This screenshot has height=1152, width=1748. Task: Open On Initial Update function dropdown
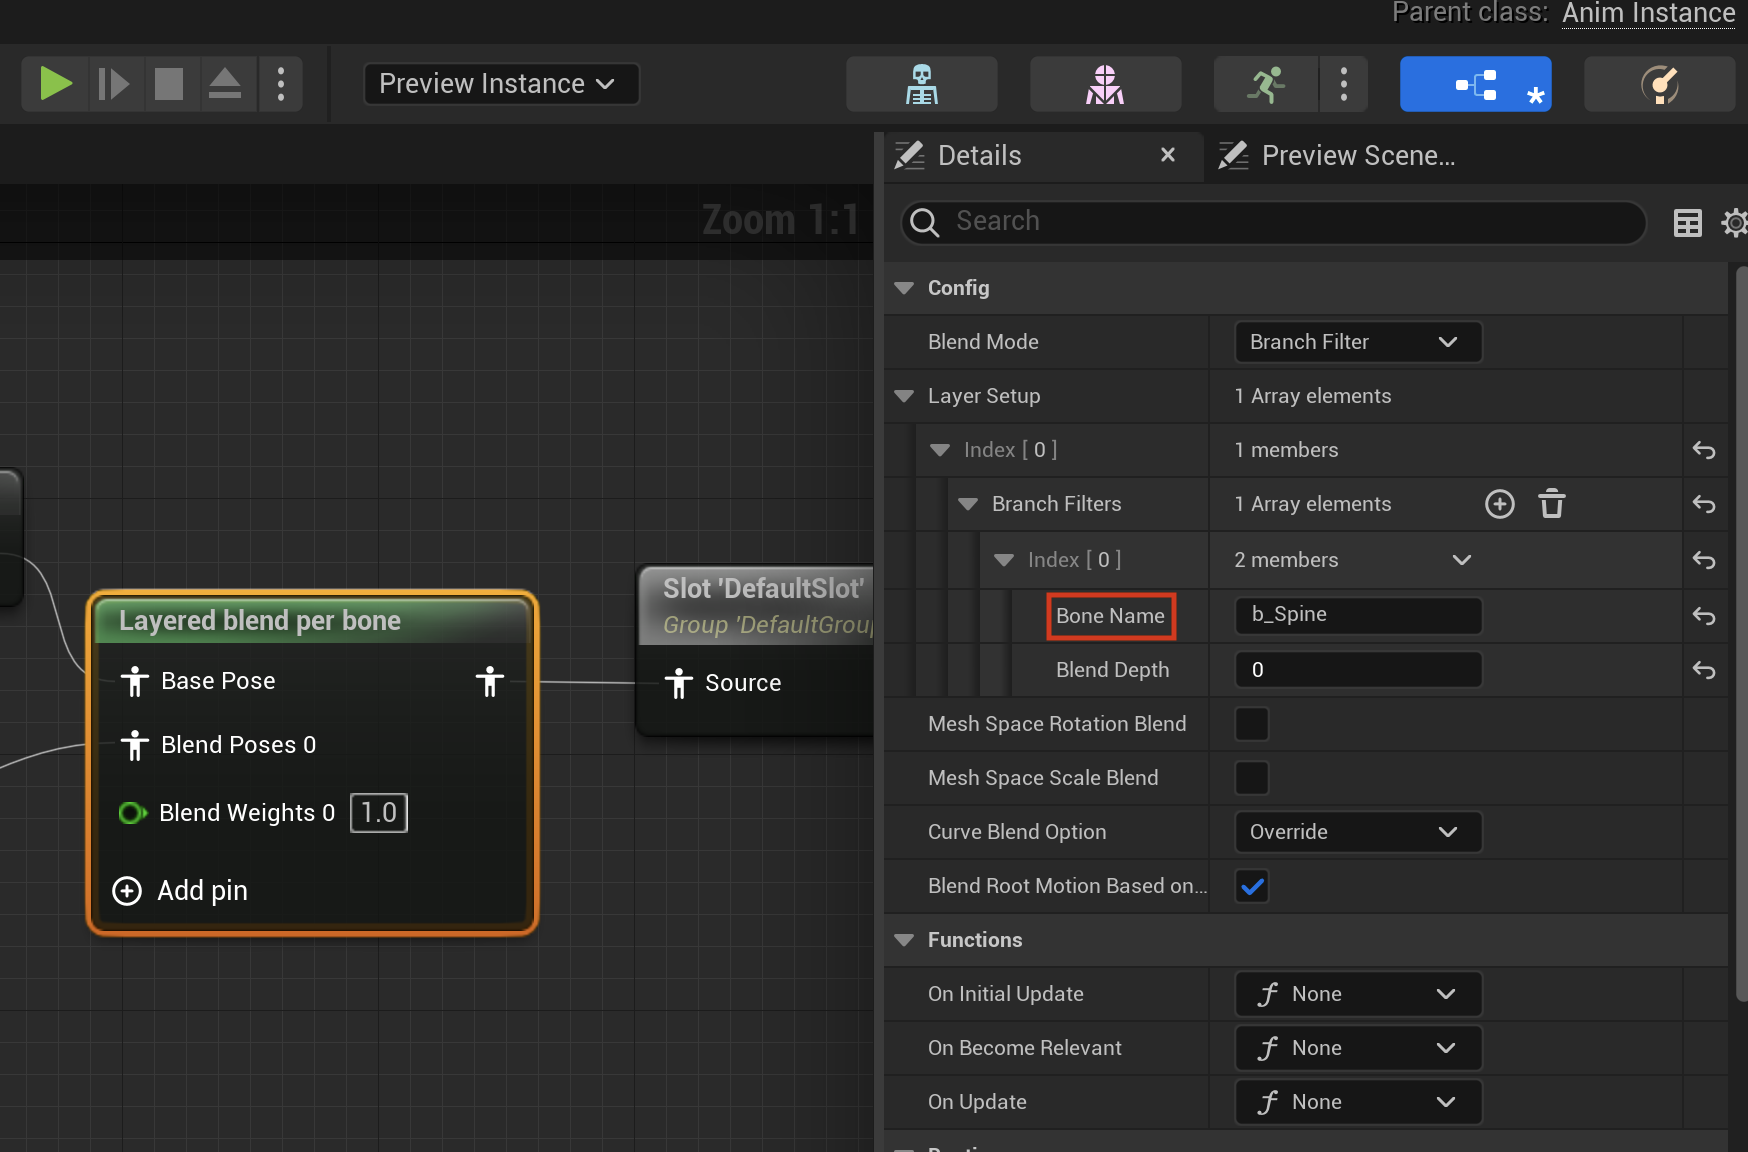click(1357, 994)
